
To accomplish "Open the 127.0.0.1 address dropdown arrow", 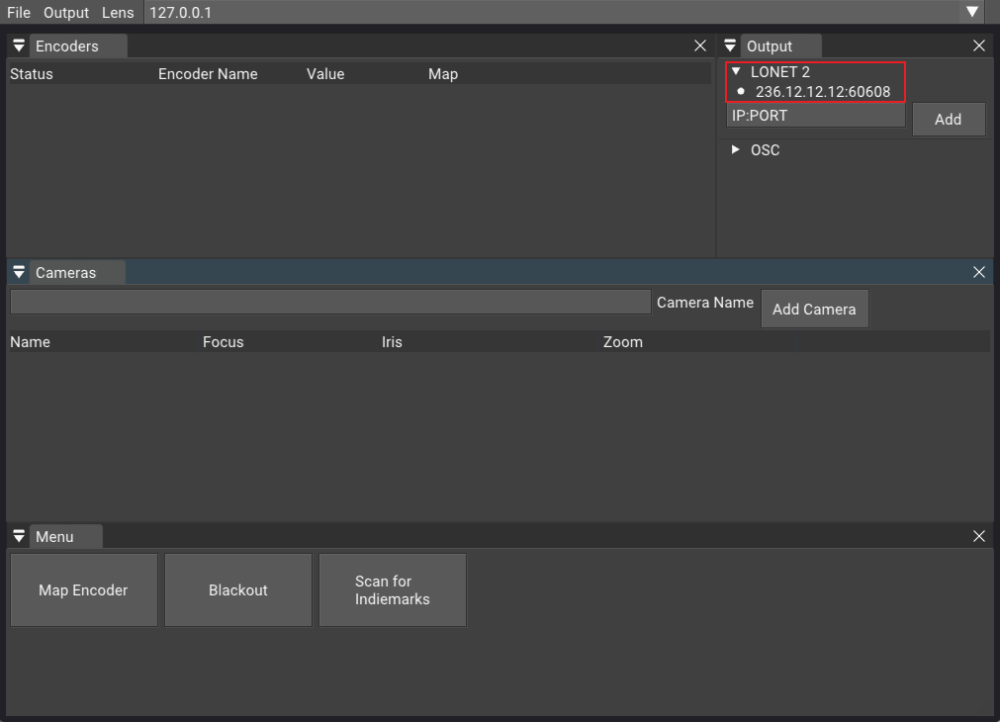I will pyautogui.click(x=973, y=12).
